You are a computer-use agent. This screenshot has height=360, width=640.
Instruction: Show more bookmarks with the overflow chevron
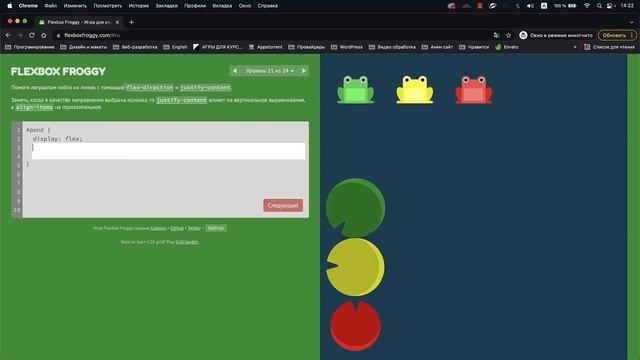[x=575, y=47]
